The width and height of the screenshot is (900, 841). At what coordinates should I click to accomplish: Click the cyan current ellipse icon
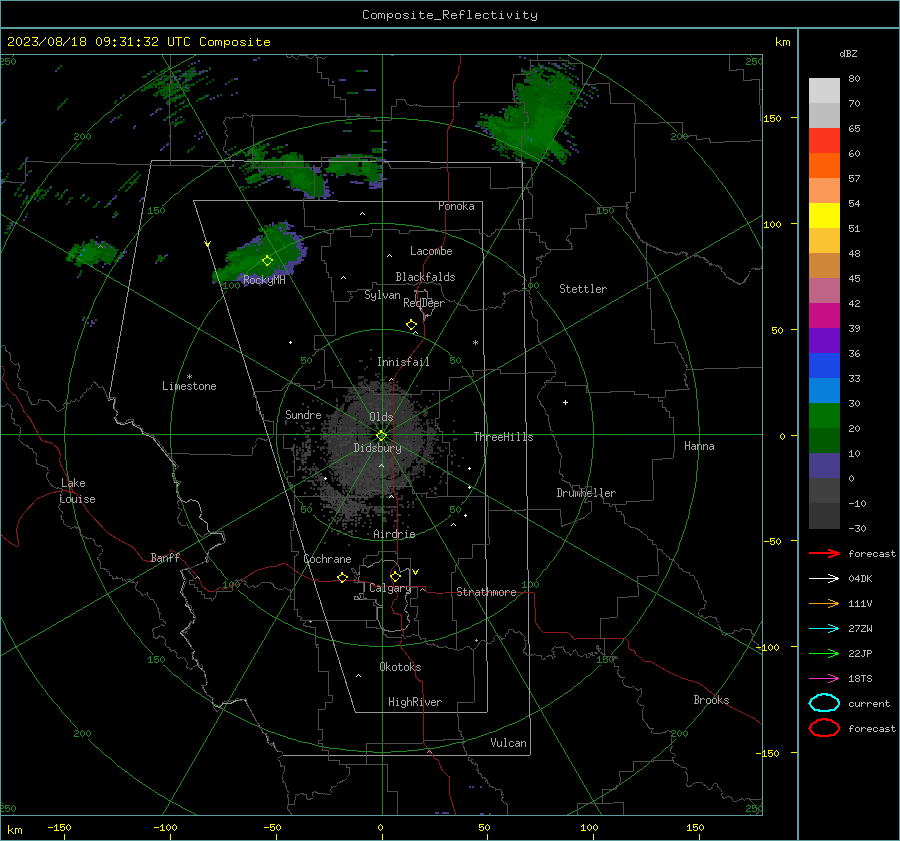tap(824, 703)
